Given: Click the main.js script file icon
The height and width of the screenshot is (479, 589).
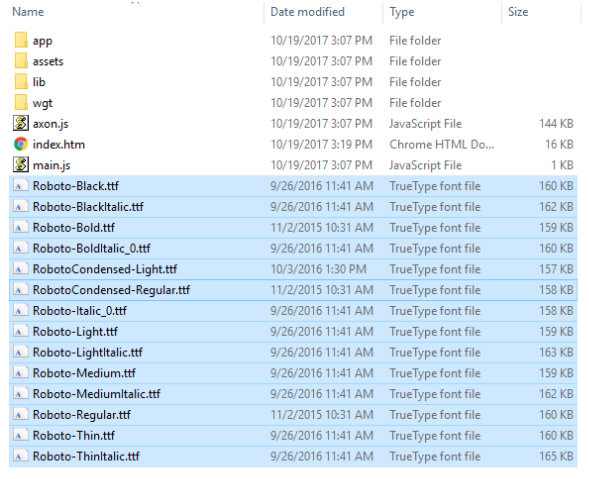Looking at the screenshot, I should [x=21, y=165].
